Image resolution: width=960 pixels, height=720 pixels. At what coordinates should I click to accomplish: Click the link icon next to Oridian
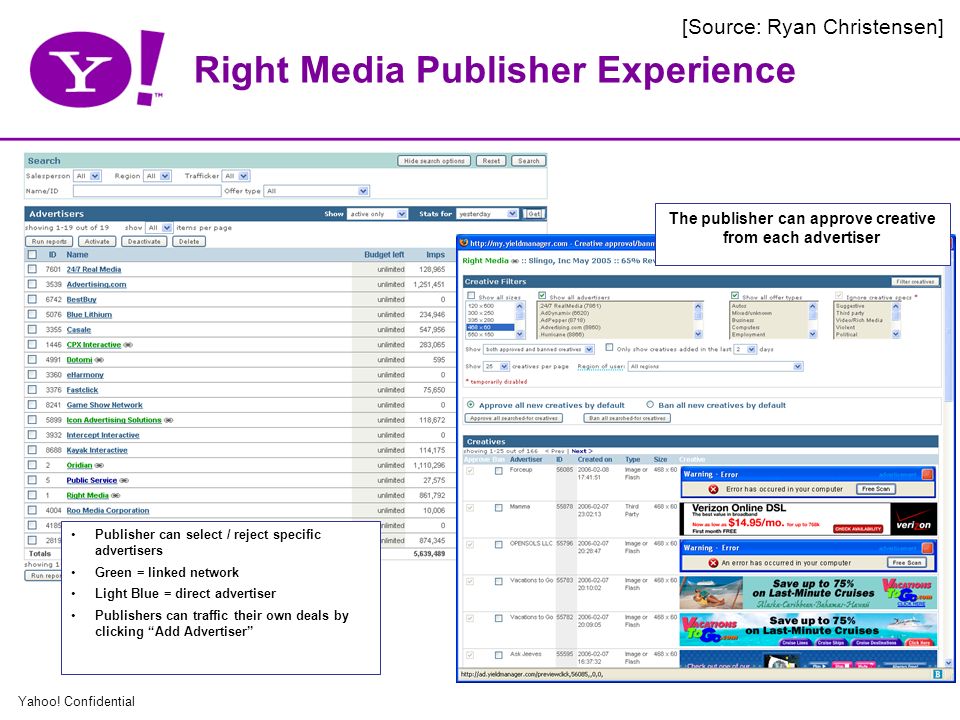[x=99, y=466]
